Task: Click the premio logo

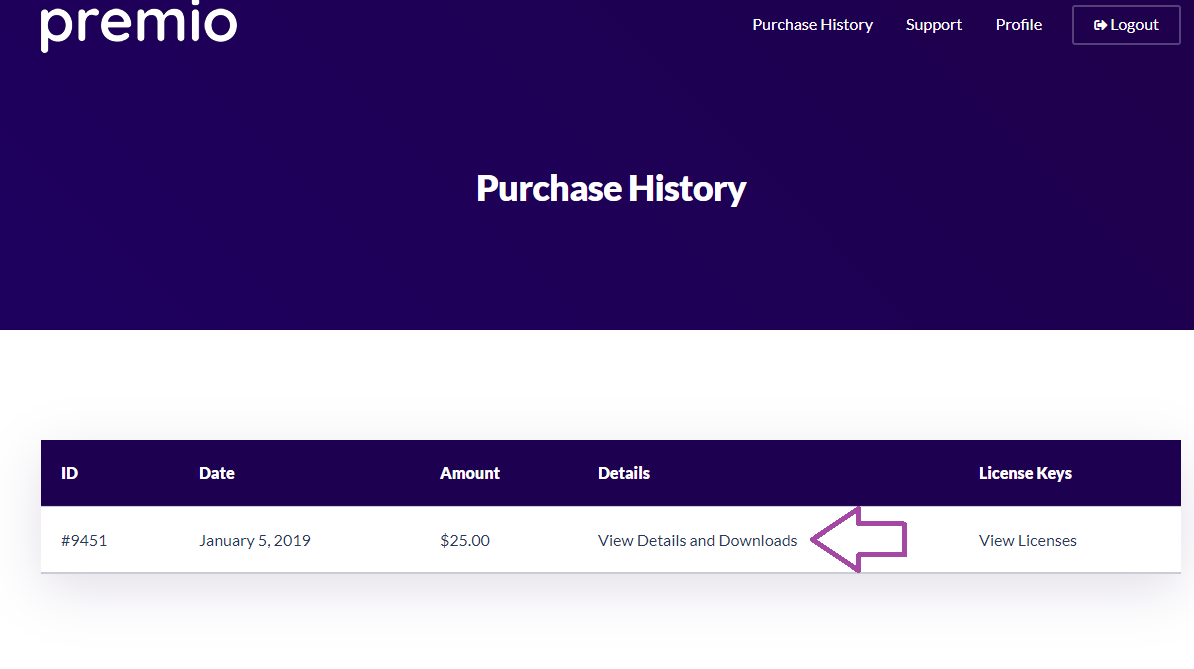Action: click(x=139, y=26)
